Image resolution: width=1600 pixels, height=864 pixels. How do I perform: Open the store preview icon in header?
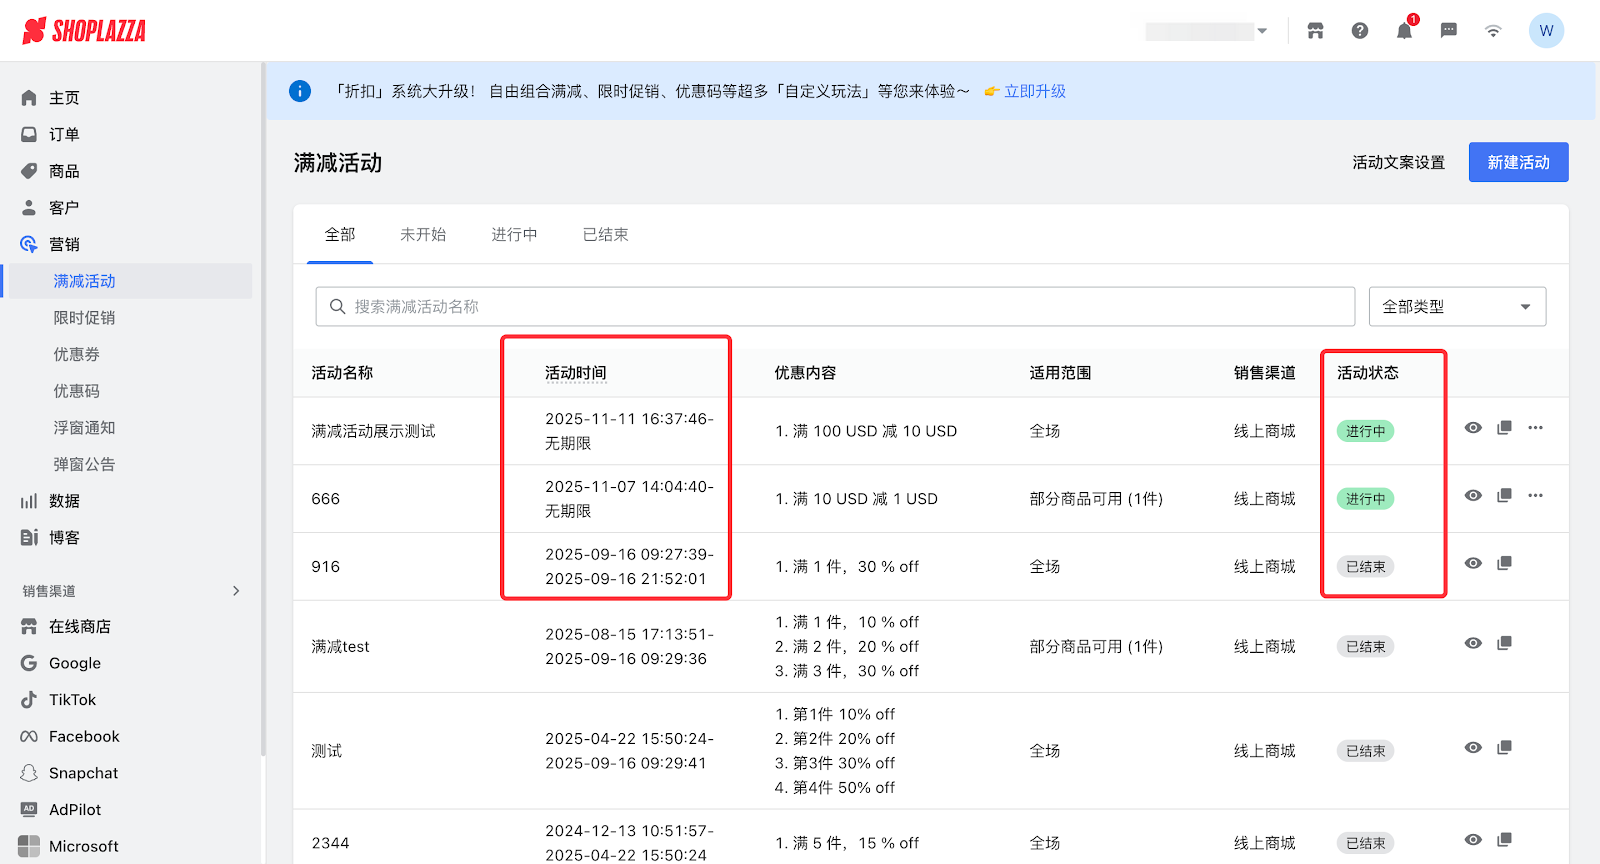coord(1315,31)
